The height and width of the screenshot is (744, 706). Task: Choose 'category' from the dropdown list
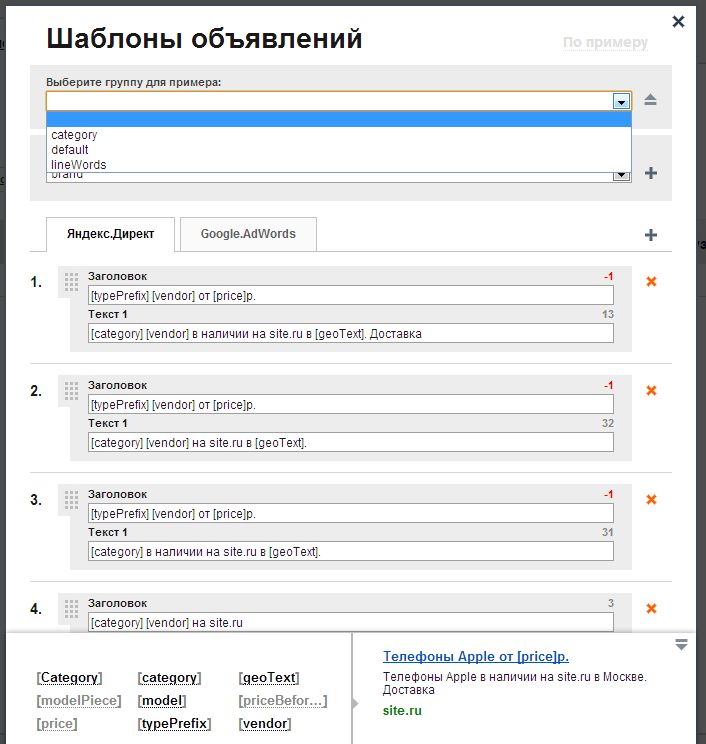point(75,135)
